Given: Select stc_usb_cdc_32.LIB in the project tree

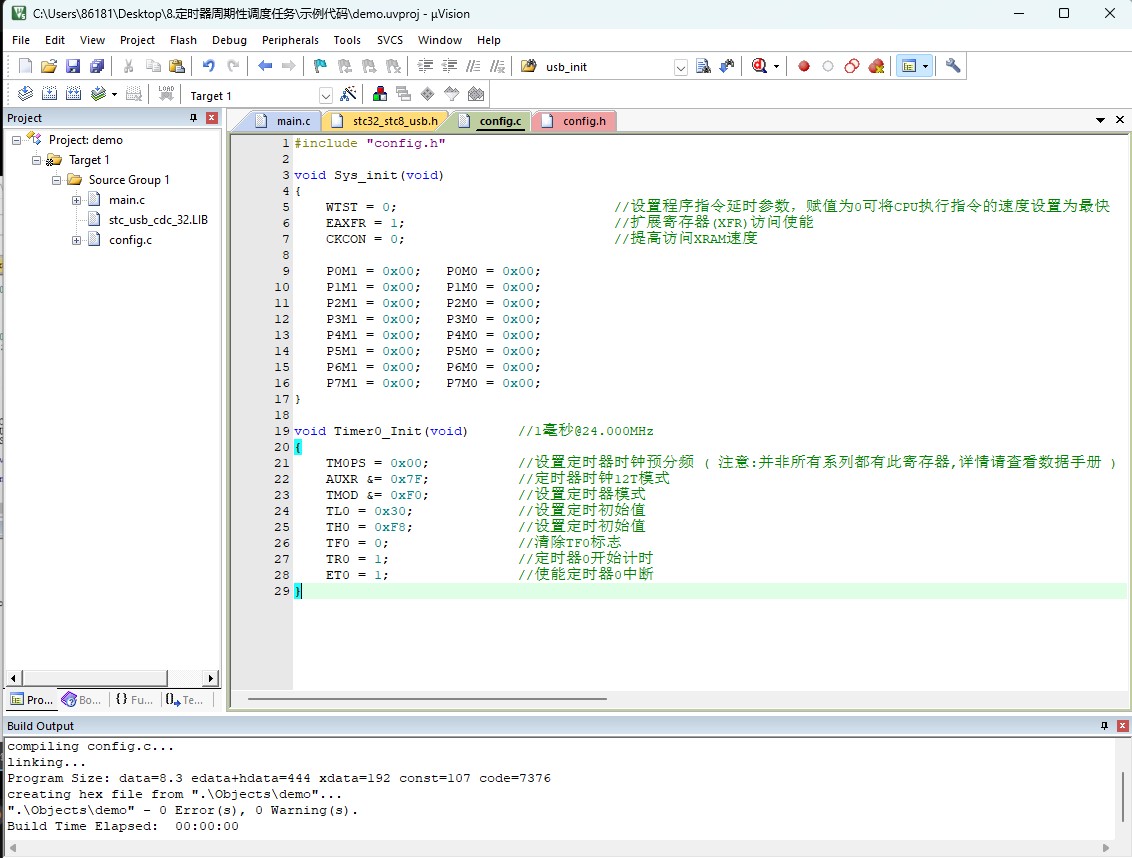Looking at the screenshot, I should tap(158, 220).
